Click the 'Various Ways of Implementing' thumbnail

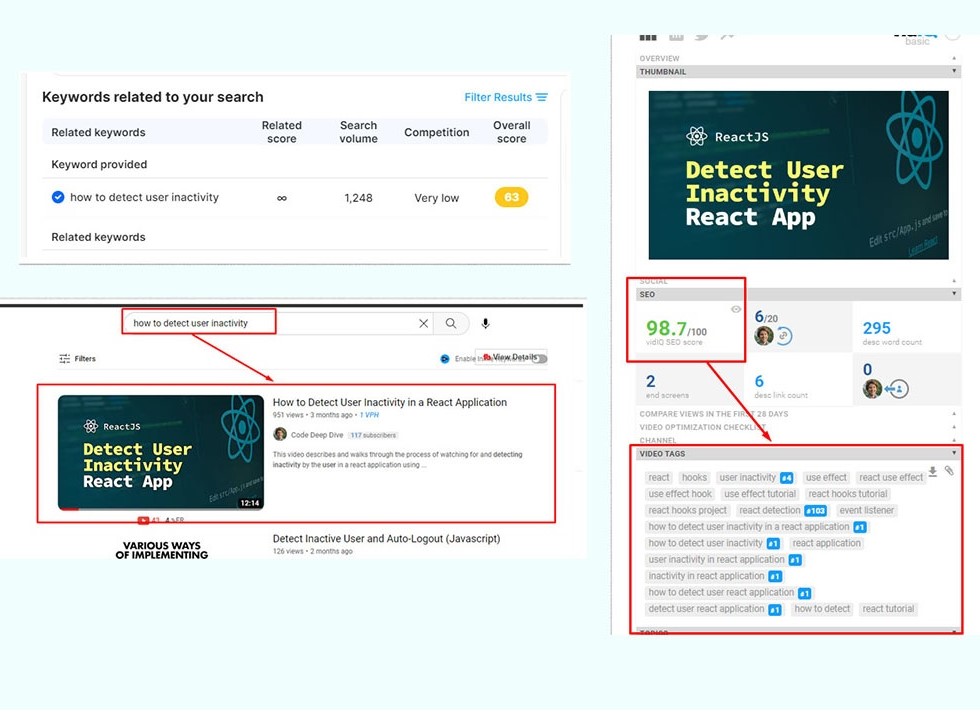161,549
